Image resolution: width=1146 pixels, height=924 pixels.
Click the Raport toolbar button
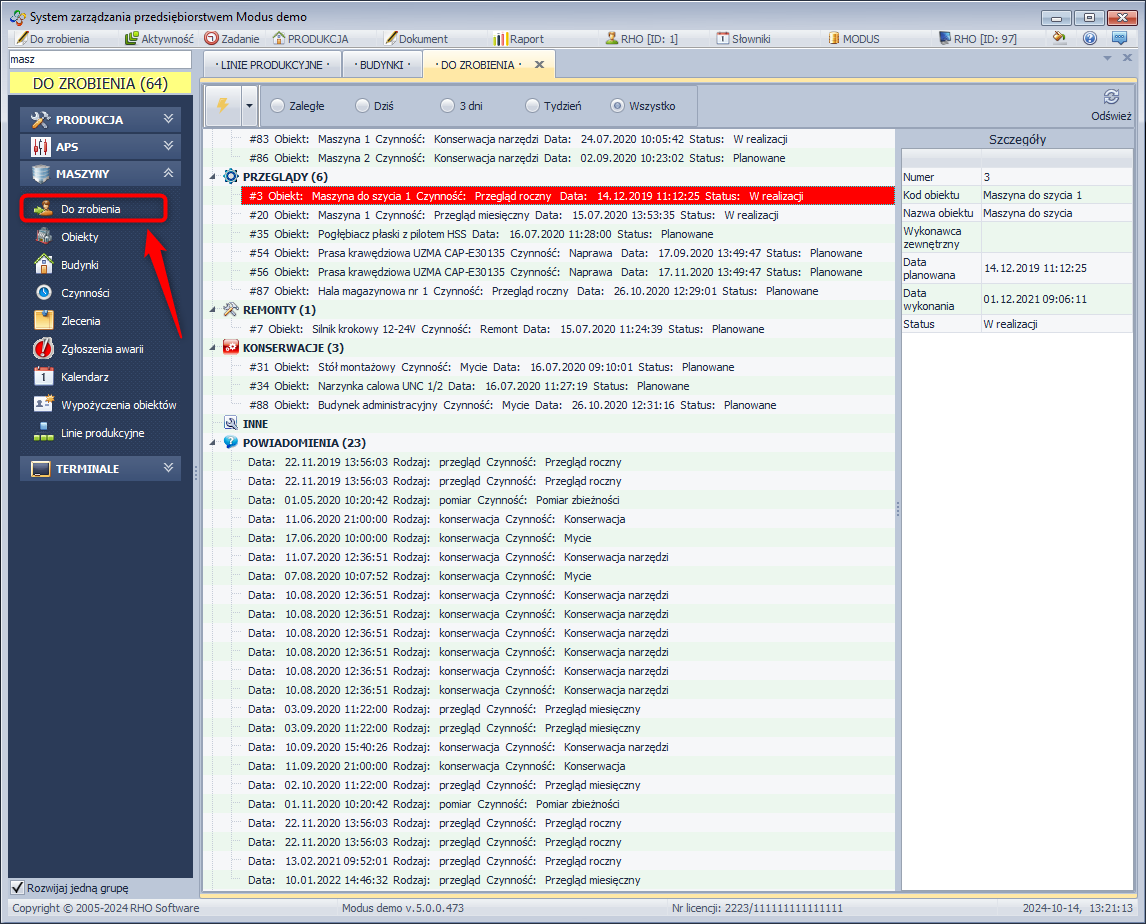pos(518,39)
